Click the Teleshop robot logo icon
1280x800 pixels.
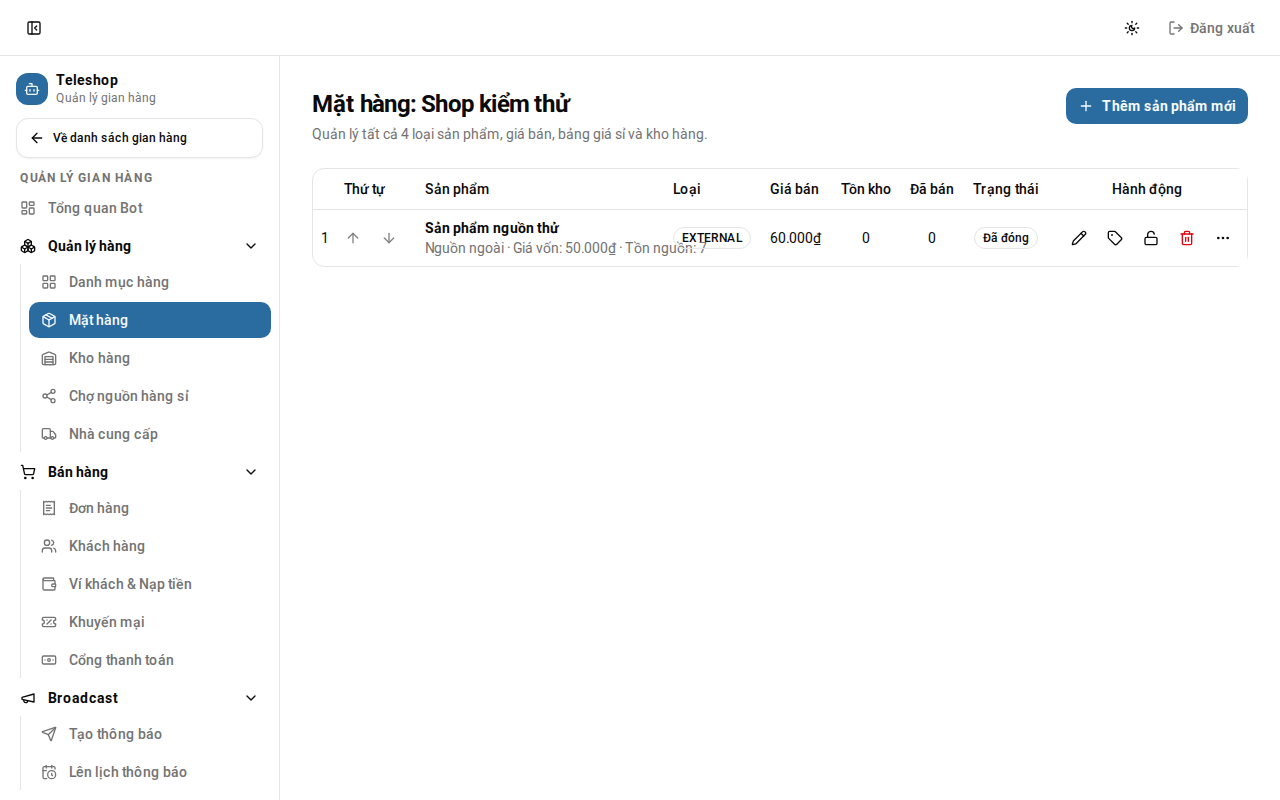point(32,89)
